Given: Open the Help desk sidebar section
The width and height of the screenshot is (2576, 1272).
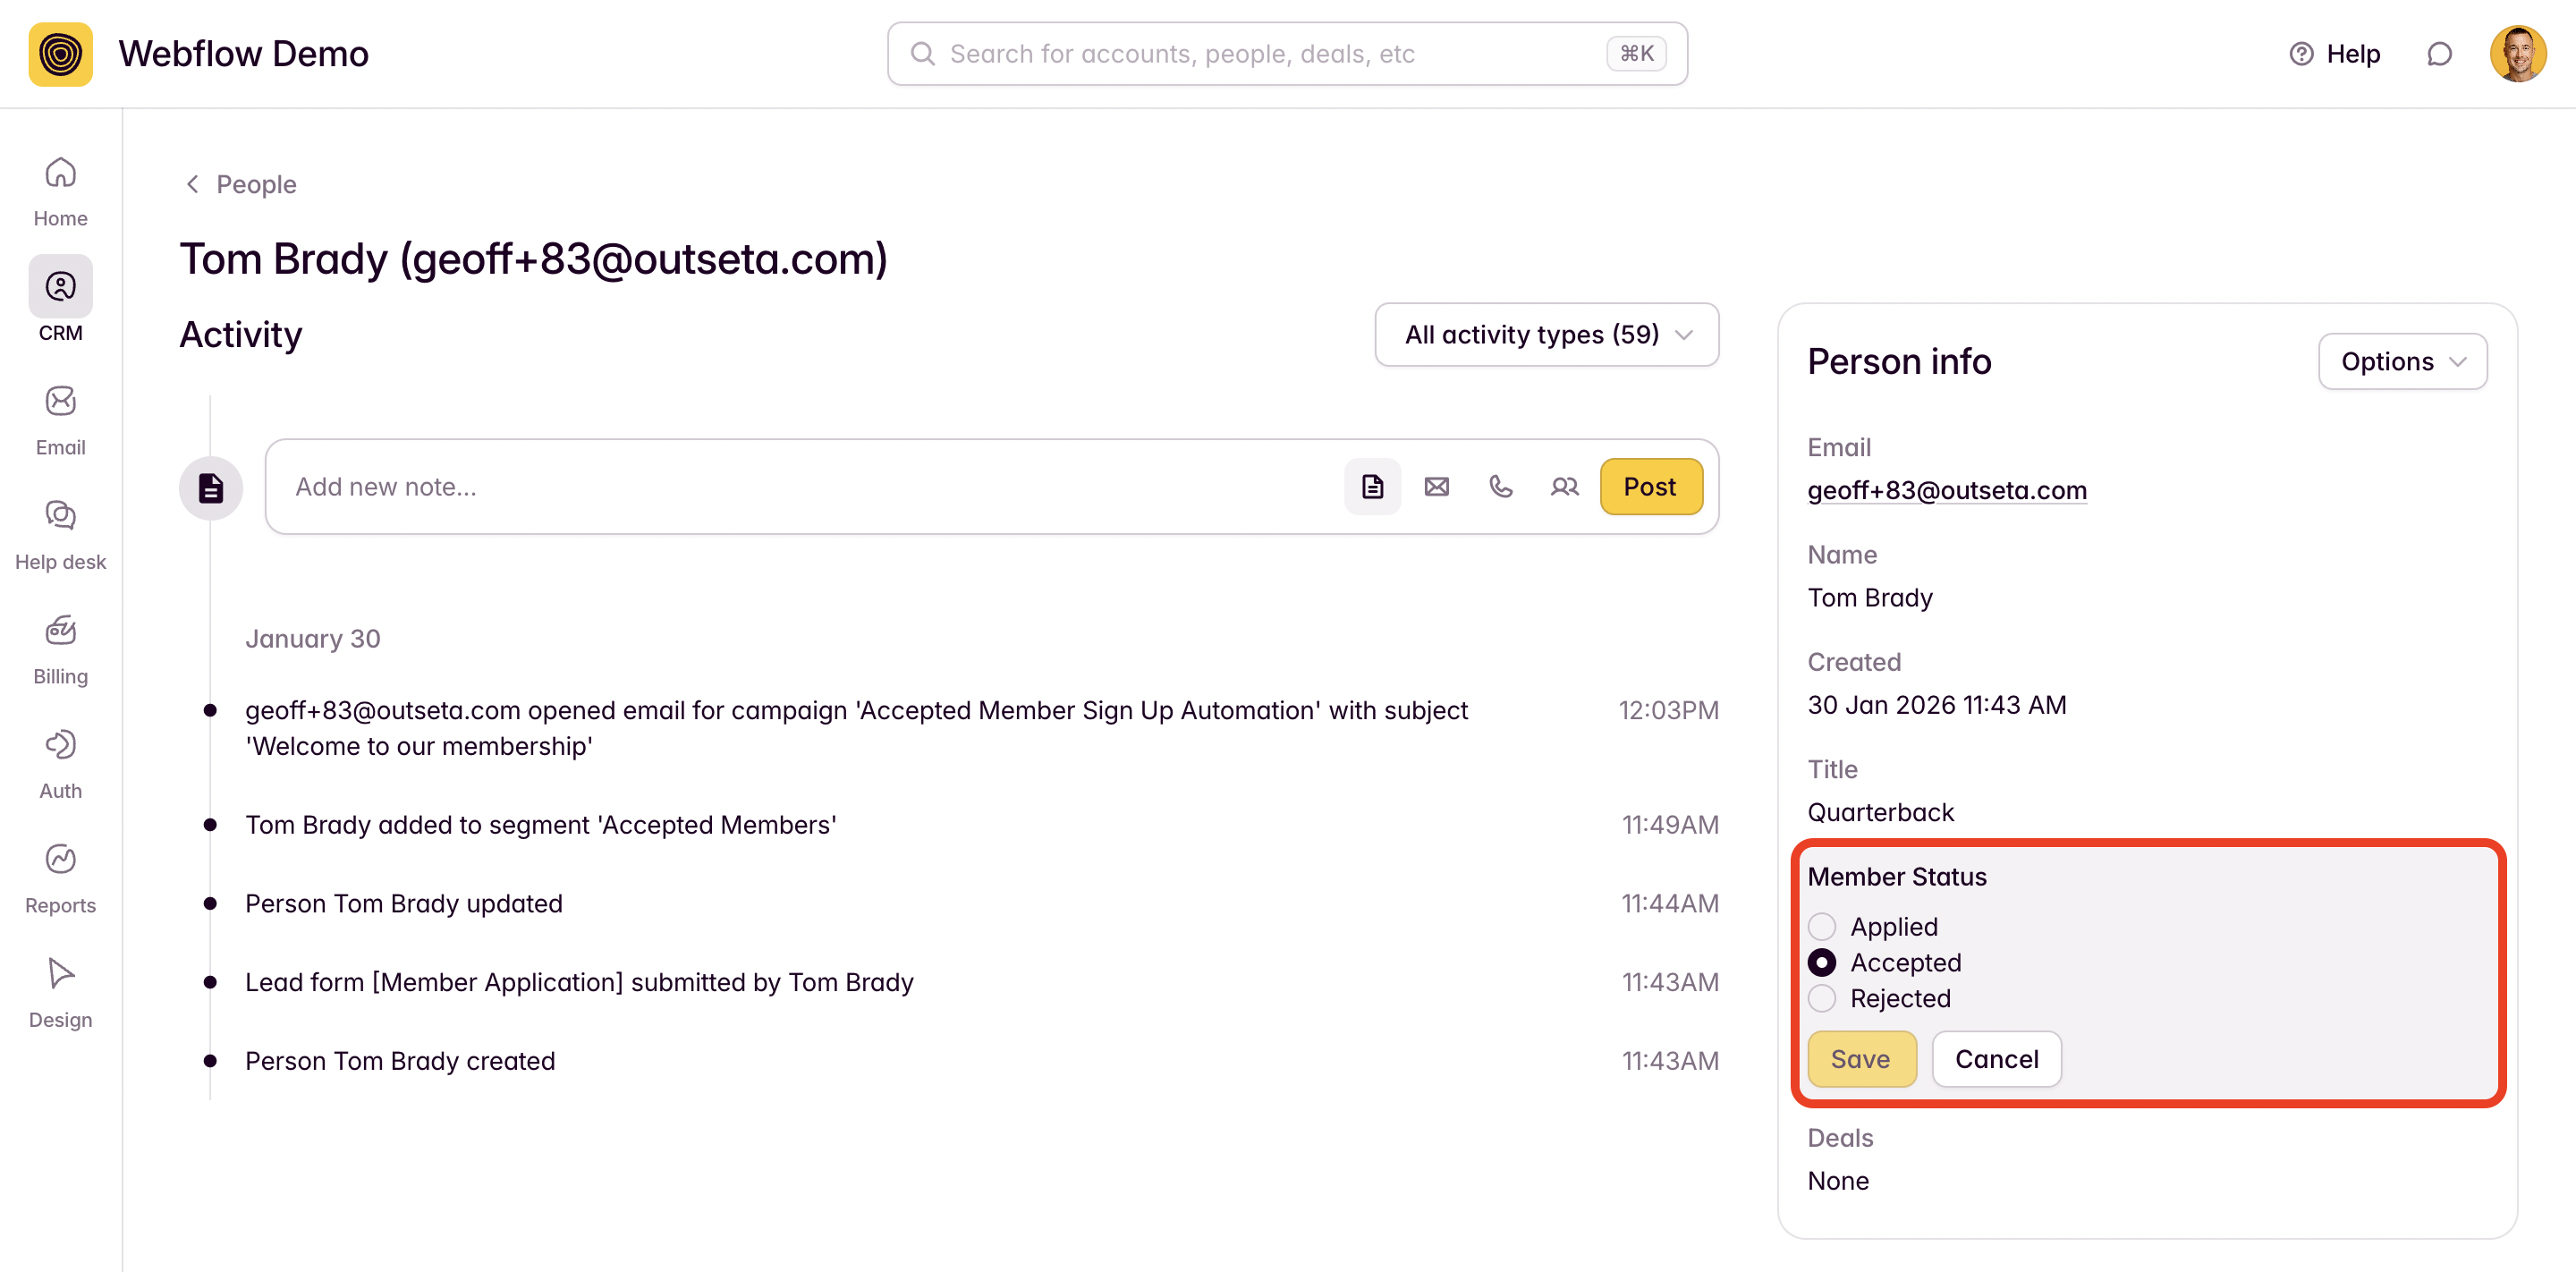Looking at the screenshot, I should coord(60,535).
